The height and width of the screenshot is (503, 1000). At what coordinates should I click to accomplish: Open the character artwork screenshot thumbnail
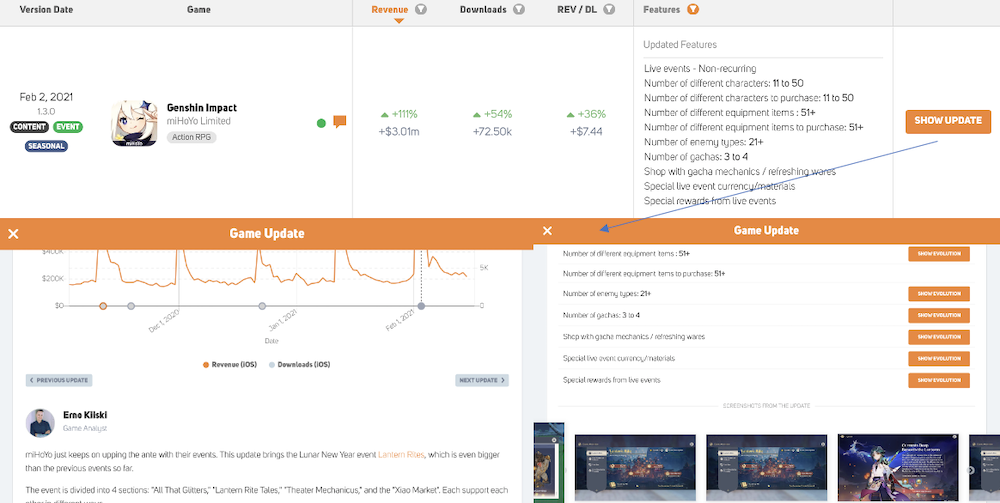tap(898, 468)
